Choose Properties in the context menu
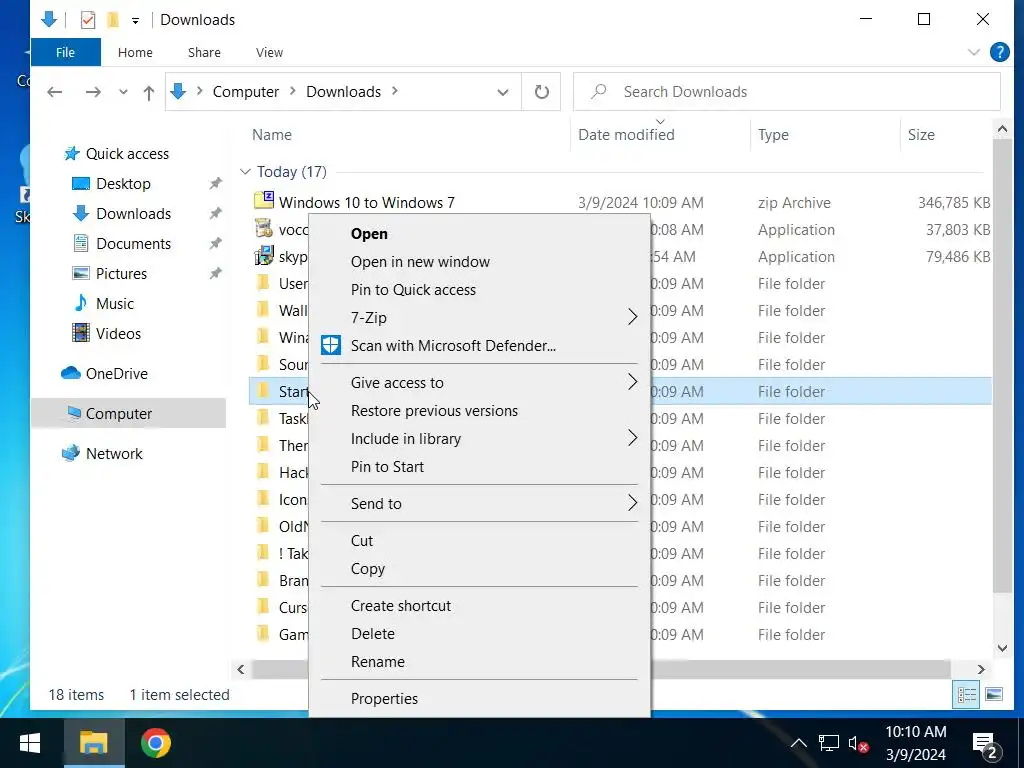1024x768 pixels. pyautogui.click(x=385, y=699)
